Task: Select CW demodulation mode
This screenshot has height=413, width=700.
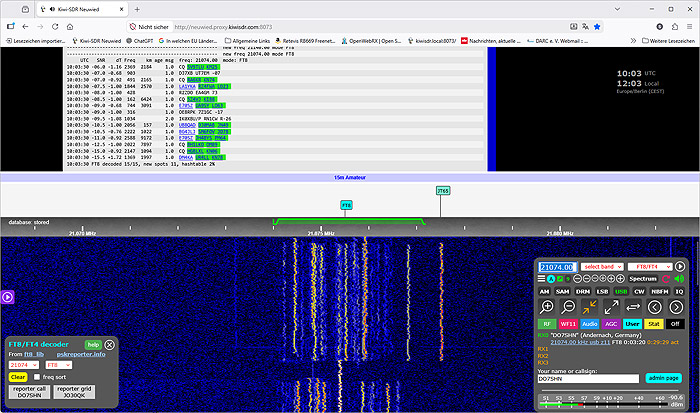Action: (639, 291)
